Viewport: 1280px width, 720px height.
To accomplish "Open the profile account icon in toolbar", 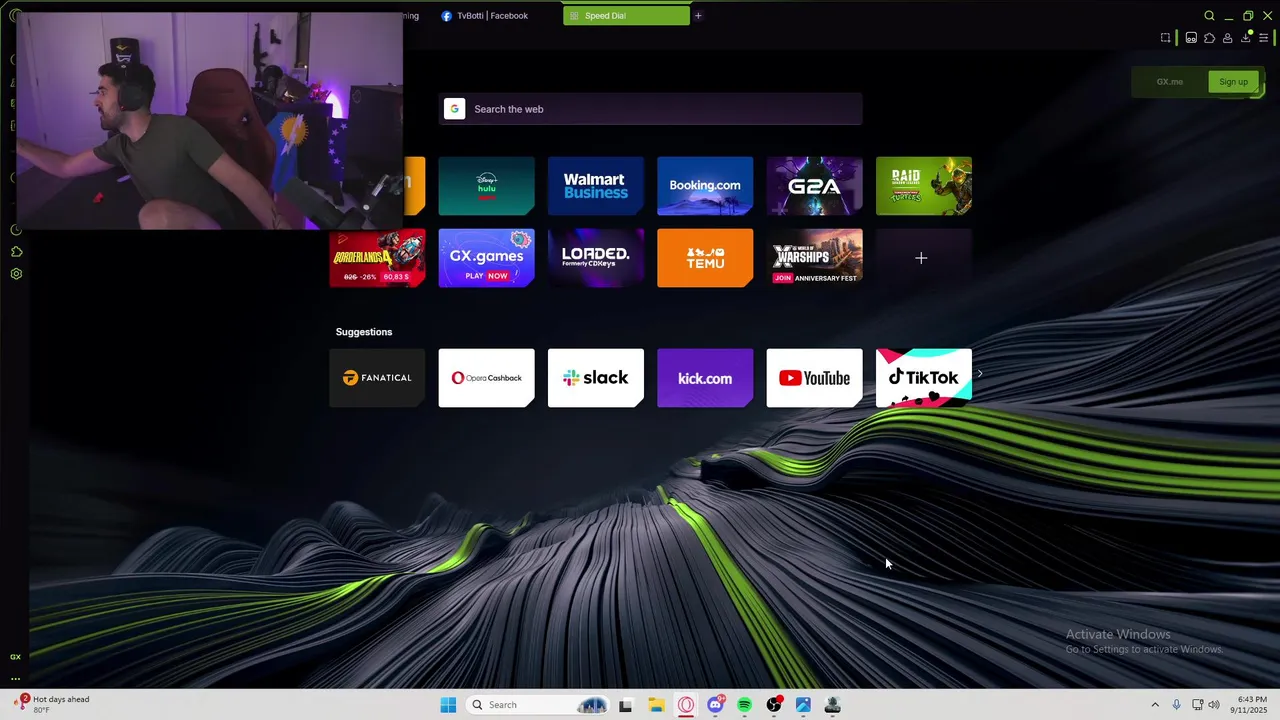I will click(x=1227, y=38).
